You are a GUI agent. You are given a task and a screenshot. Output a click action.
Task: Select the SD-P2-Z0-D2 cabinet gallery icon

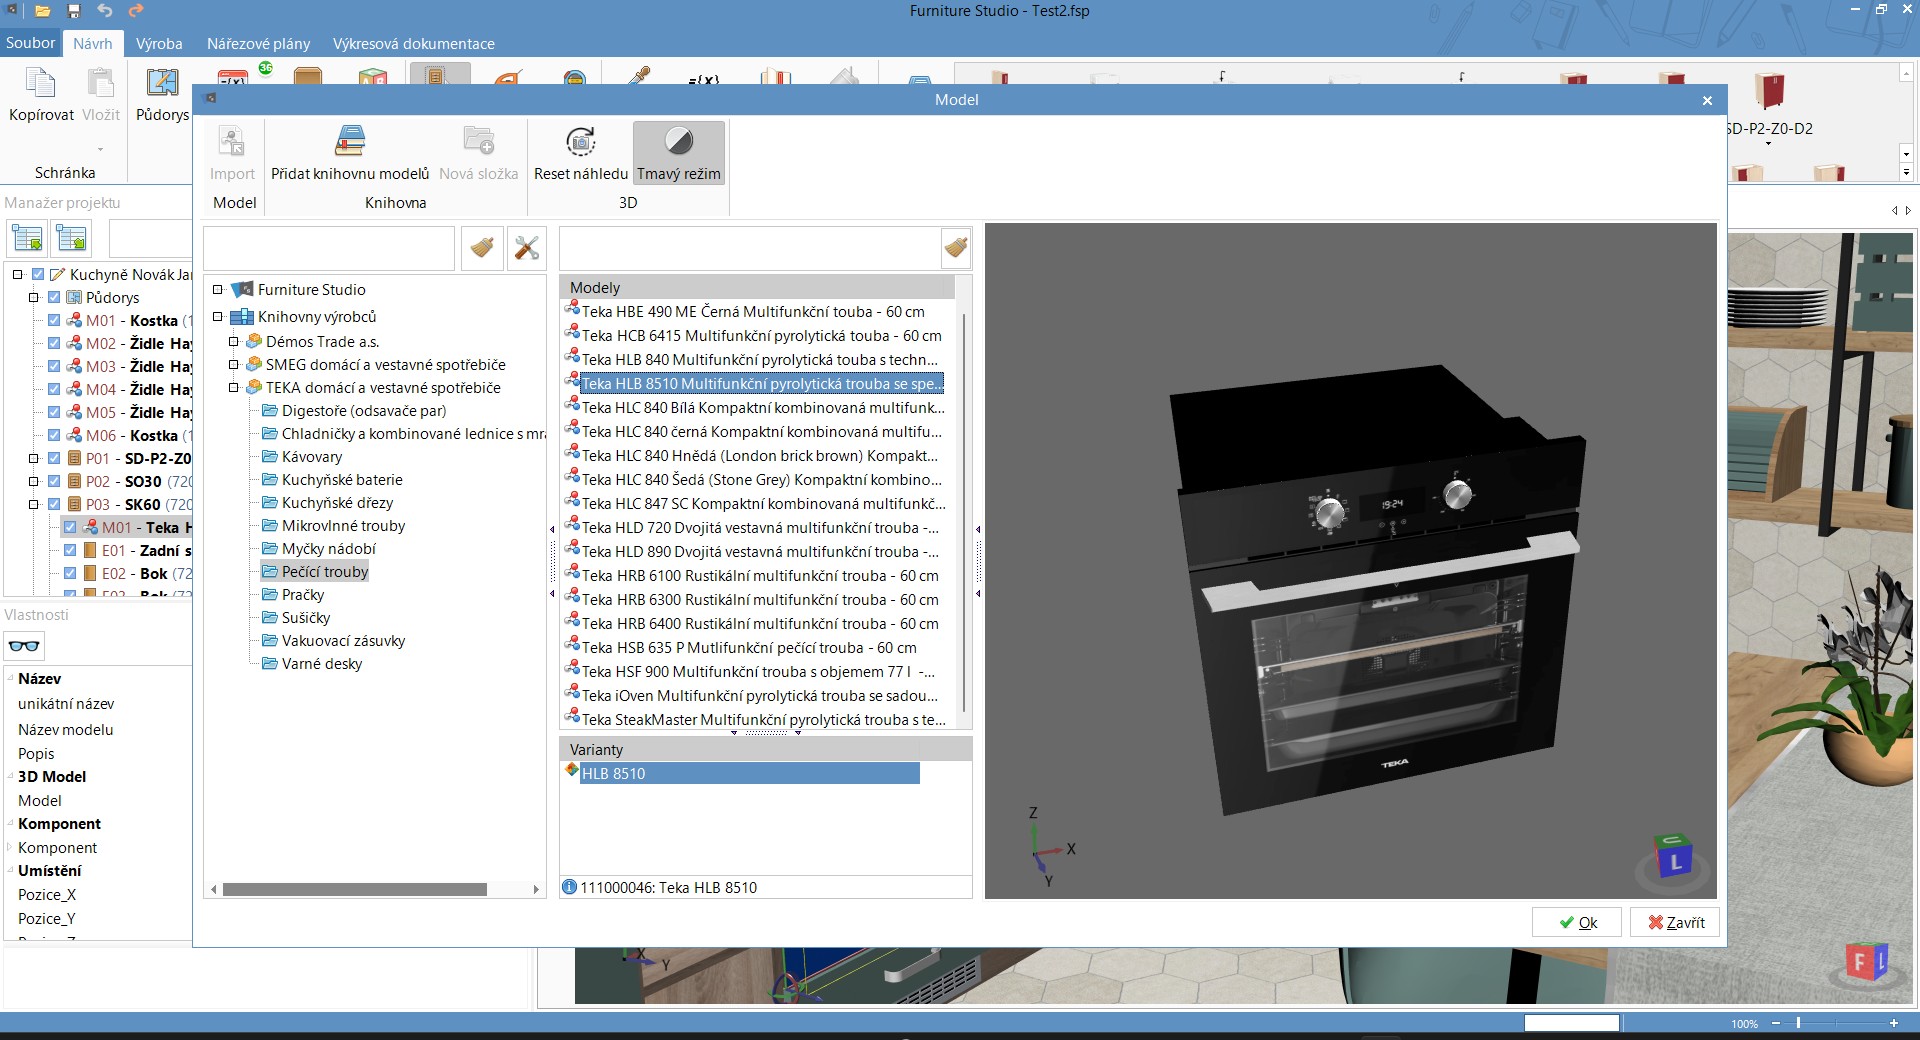click(1769, 92)
